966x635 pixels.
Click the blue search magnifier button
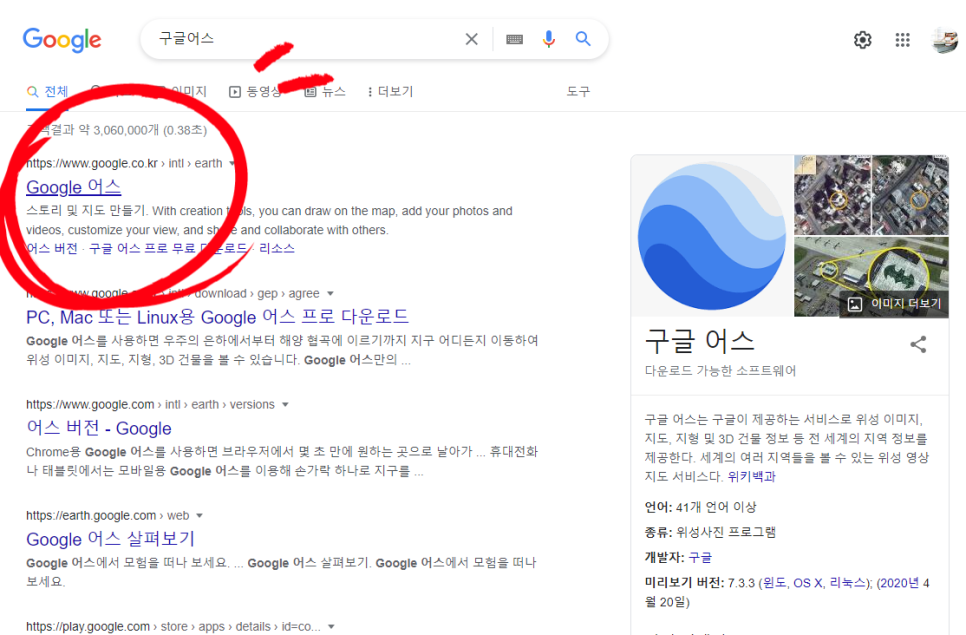[583, 39]
